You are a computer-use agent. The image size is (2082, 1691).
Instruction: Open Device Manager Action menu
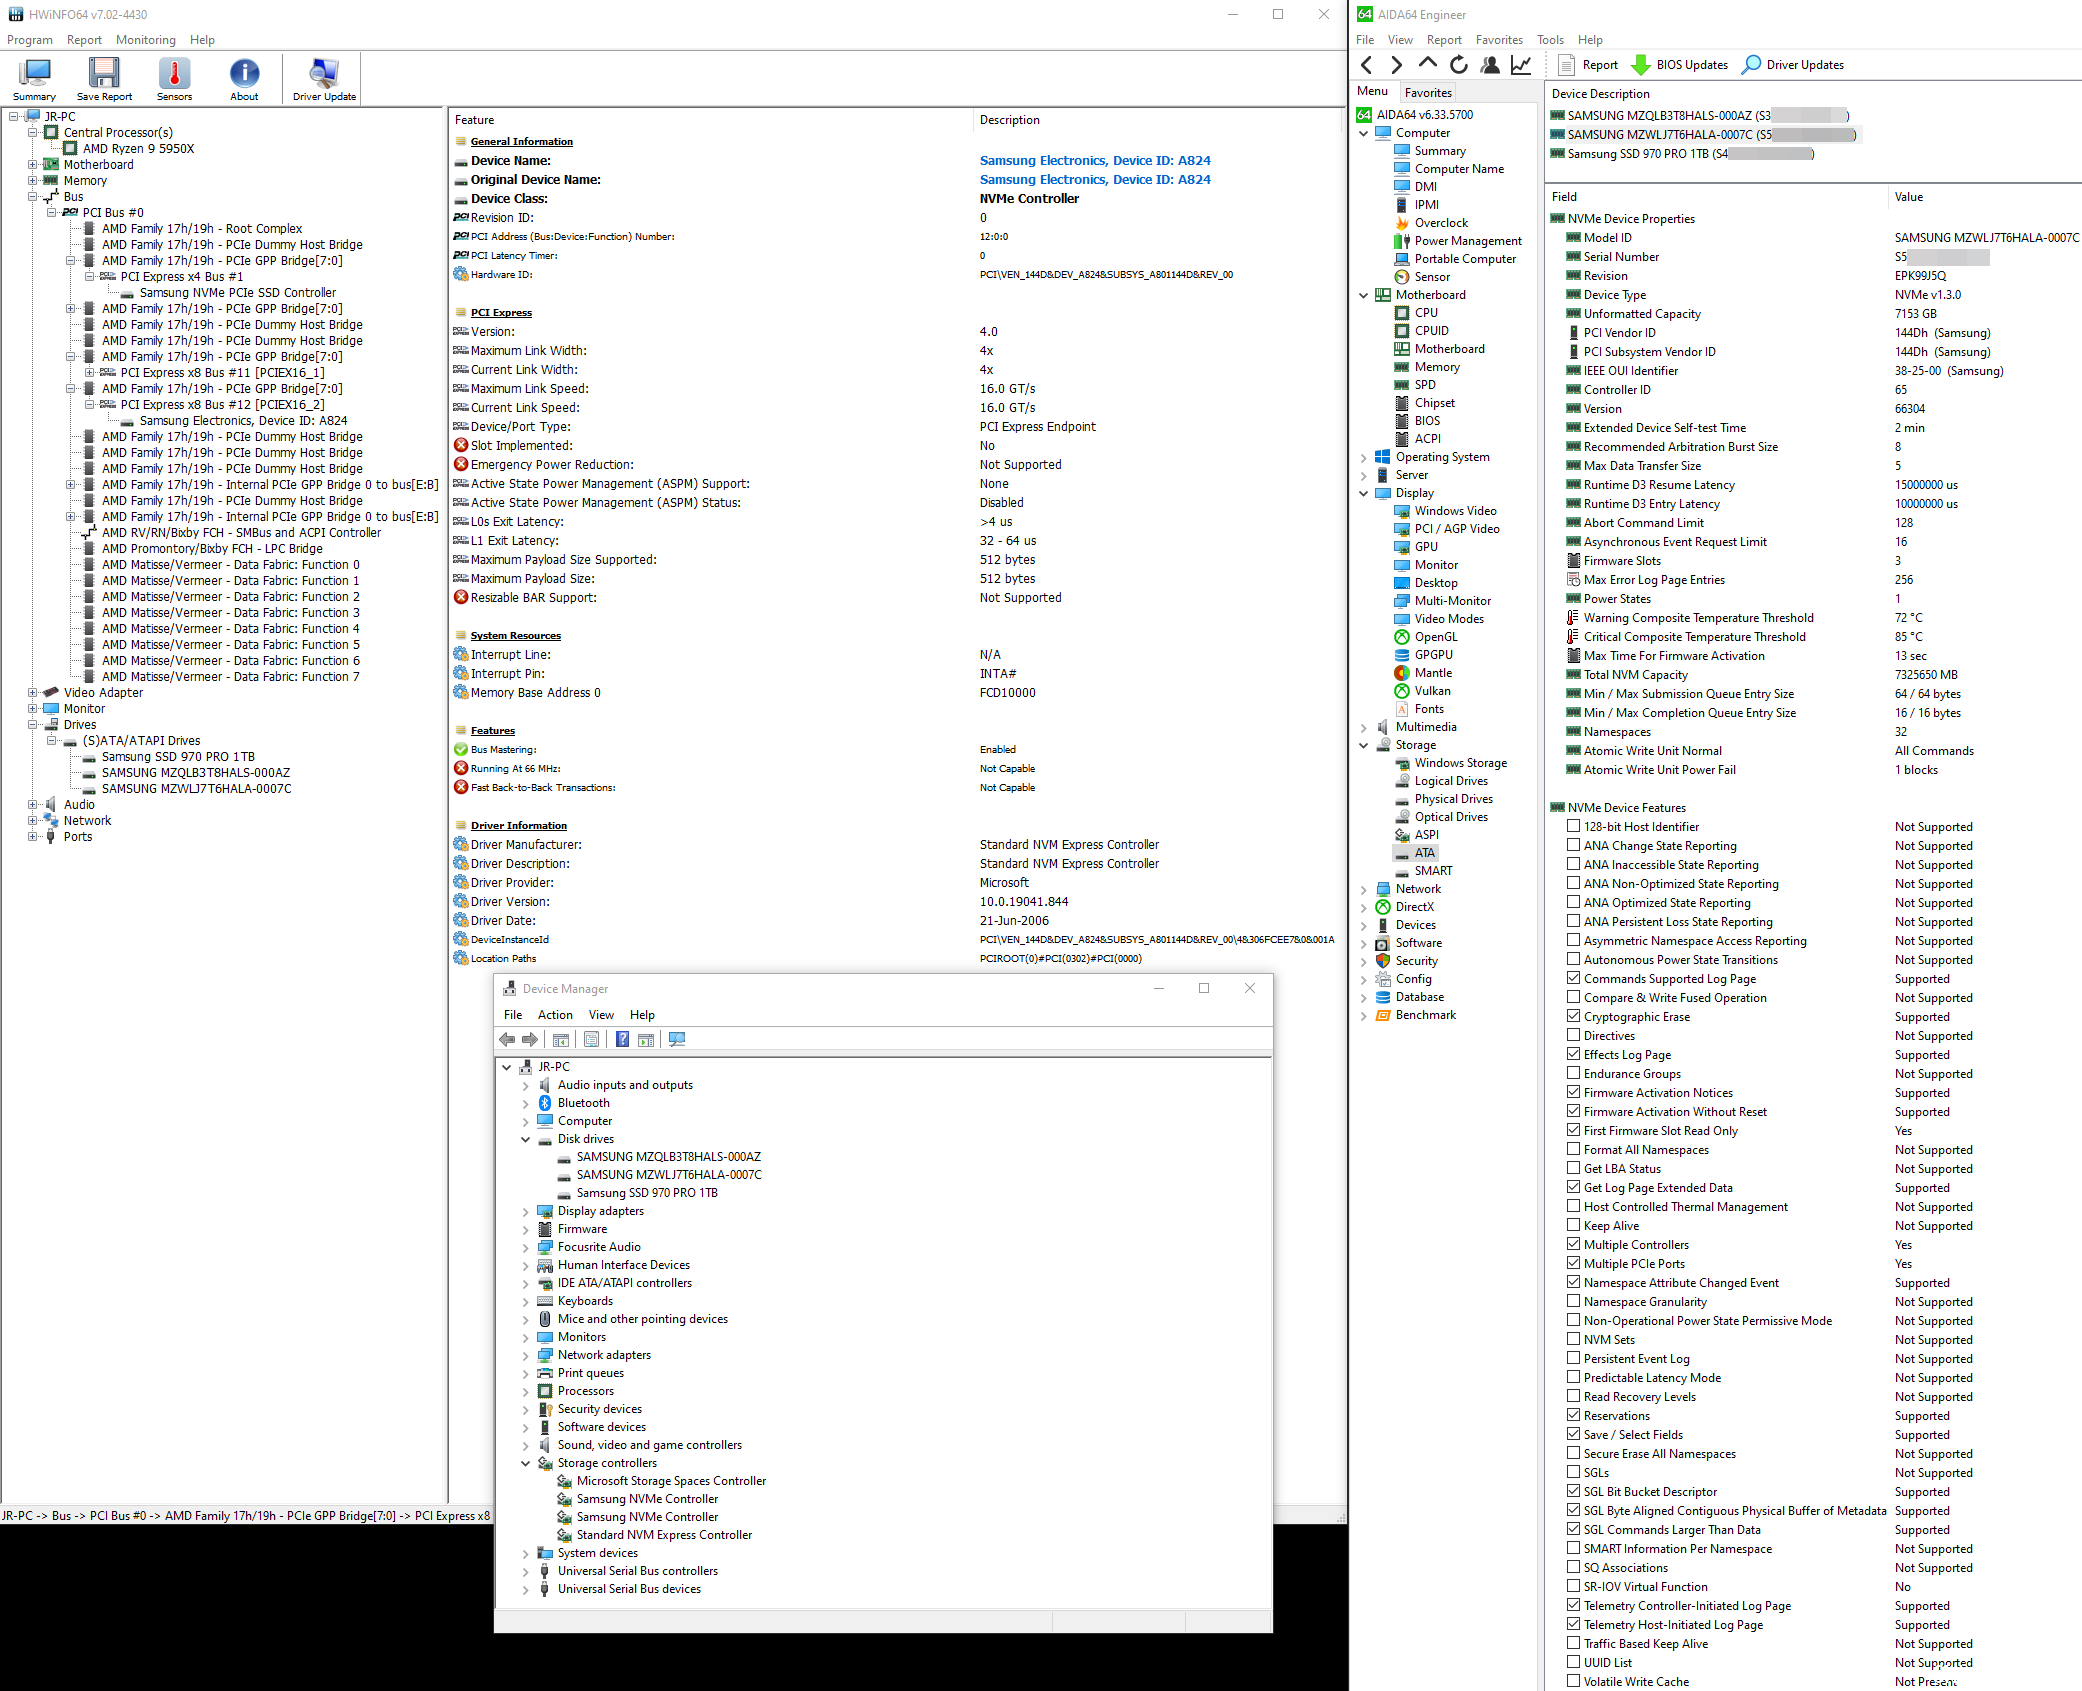555,1015
